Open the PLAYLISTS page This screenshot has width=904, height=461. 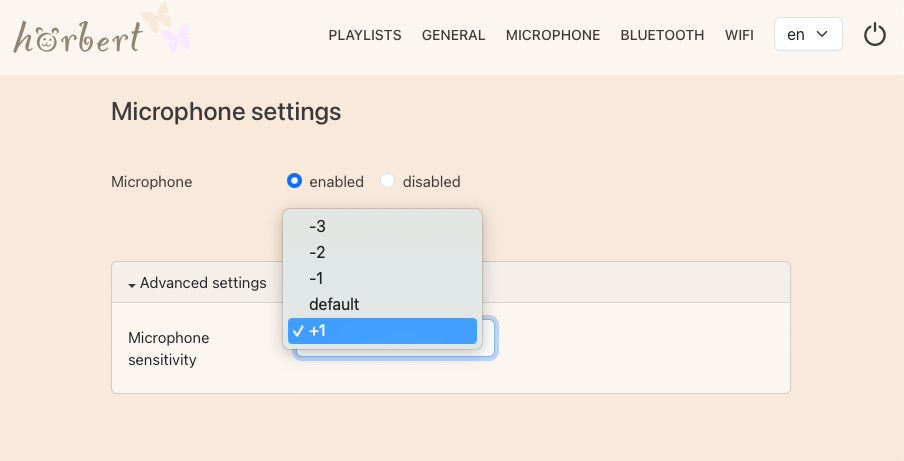pyautogui.click(x=365, y=35)
